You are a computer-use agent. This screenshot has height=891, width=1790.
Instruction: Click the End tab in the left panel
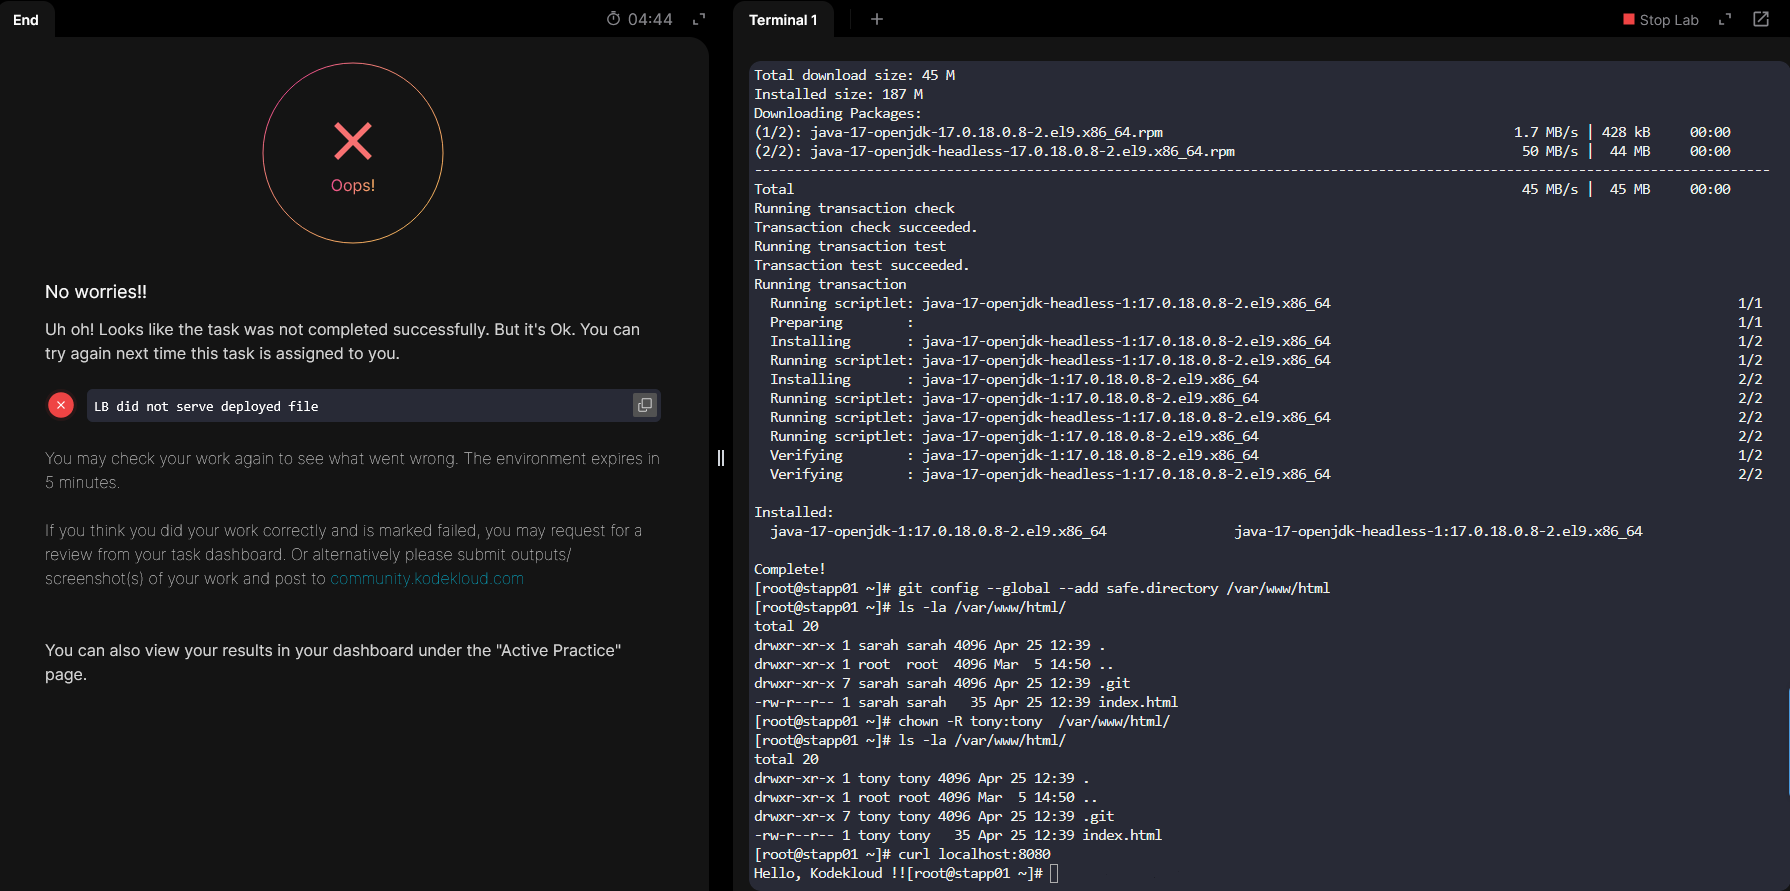pyautogui.click(x=26, y=20)
